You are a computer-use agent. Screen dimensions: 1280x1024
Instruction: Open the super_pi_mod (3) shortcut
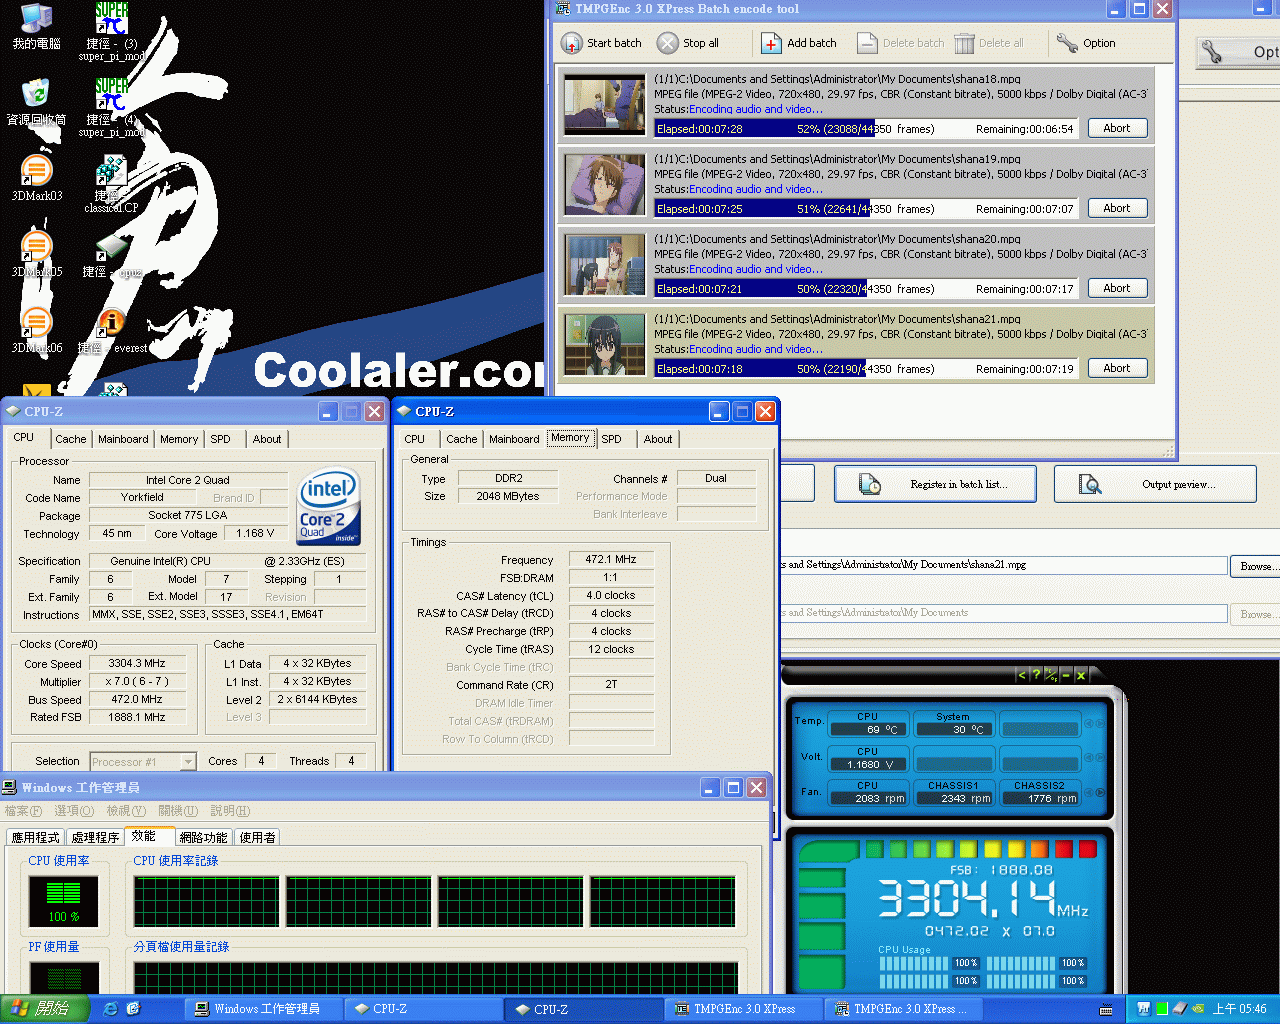[112, 32]
